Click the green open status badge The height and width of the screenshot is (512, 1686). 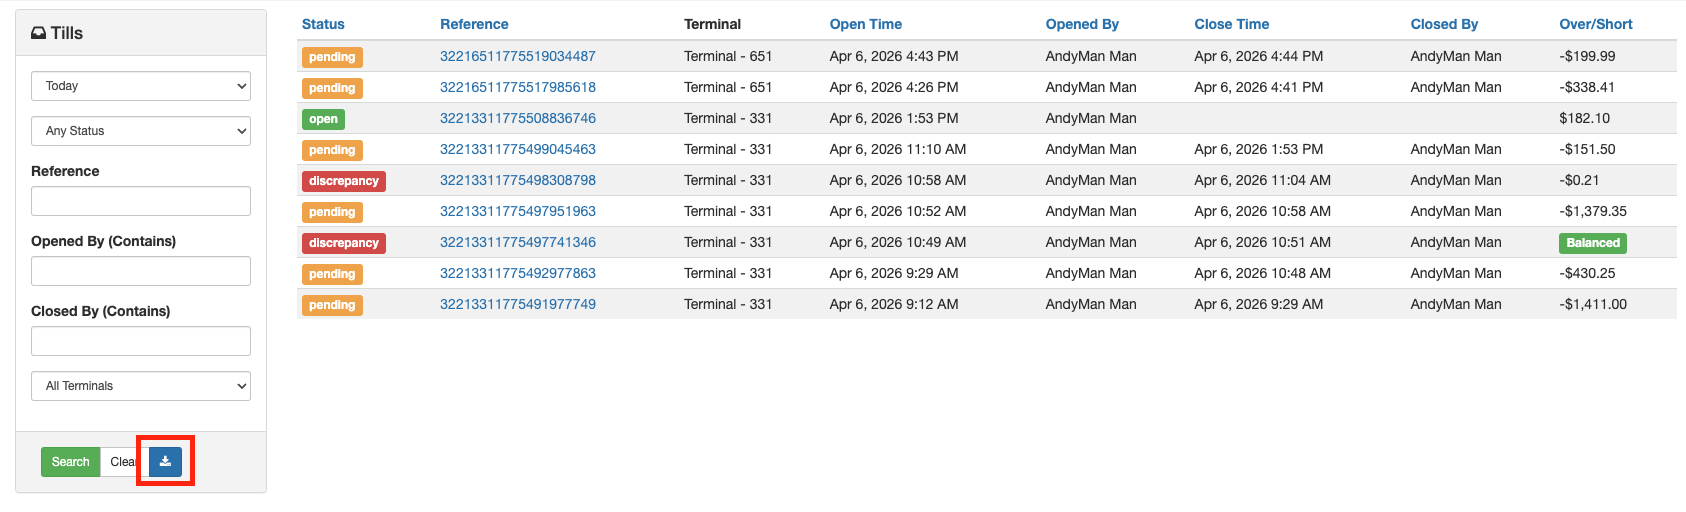click(x=323, y=119)
